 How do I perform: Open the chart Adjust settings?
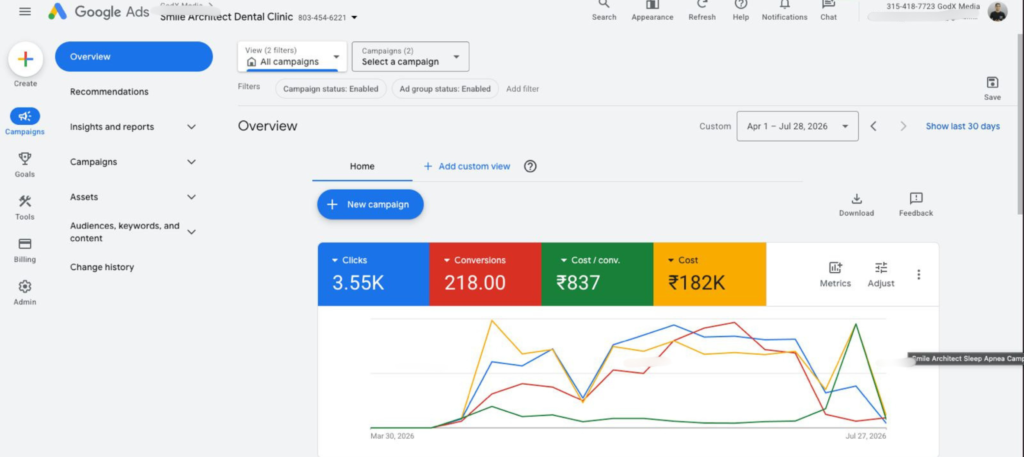click(x=881, y=274)
